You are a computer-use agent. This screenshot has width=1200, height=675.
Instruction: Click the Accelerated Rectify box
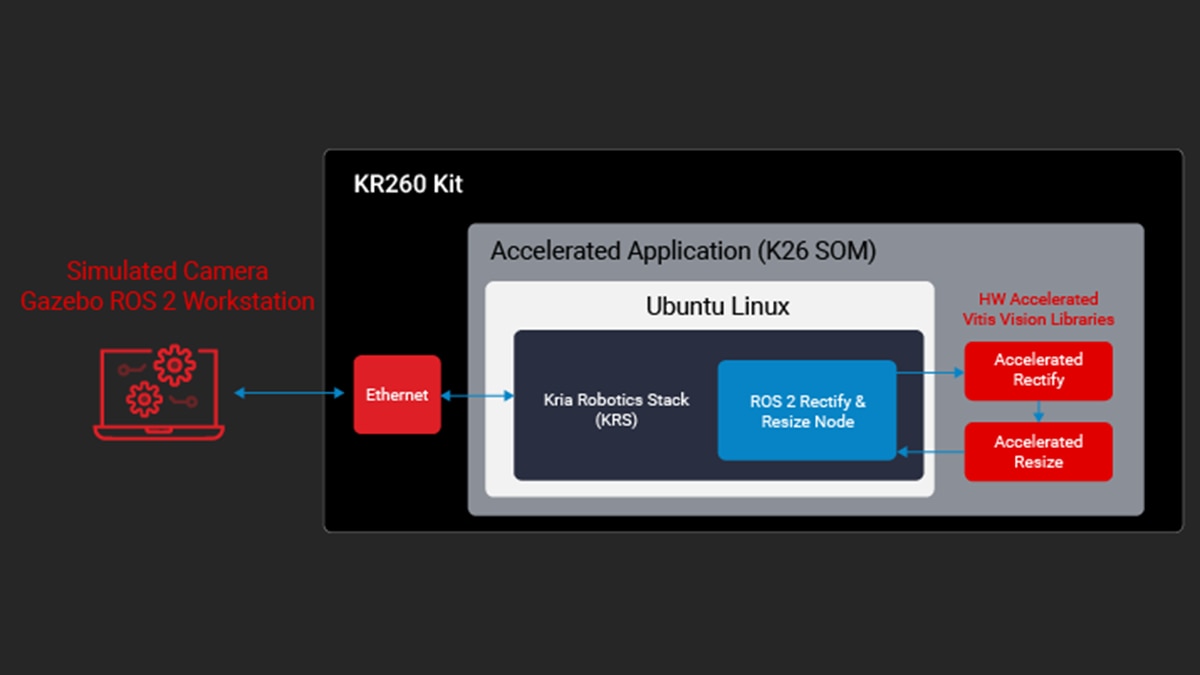click(x=1038, y=370)
